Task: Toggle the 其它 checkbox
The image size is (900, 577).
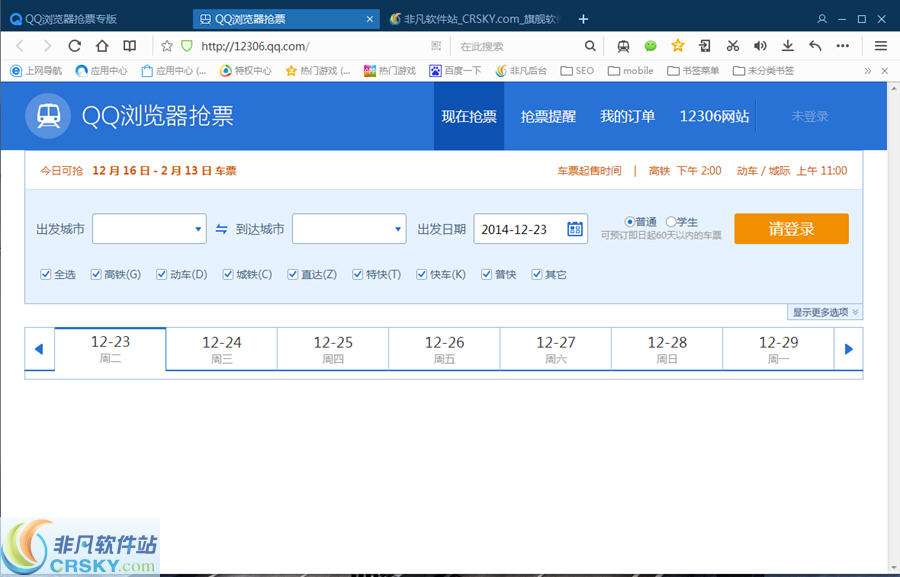Action: (537, 274)
